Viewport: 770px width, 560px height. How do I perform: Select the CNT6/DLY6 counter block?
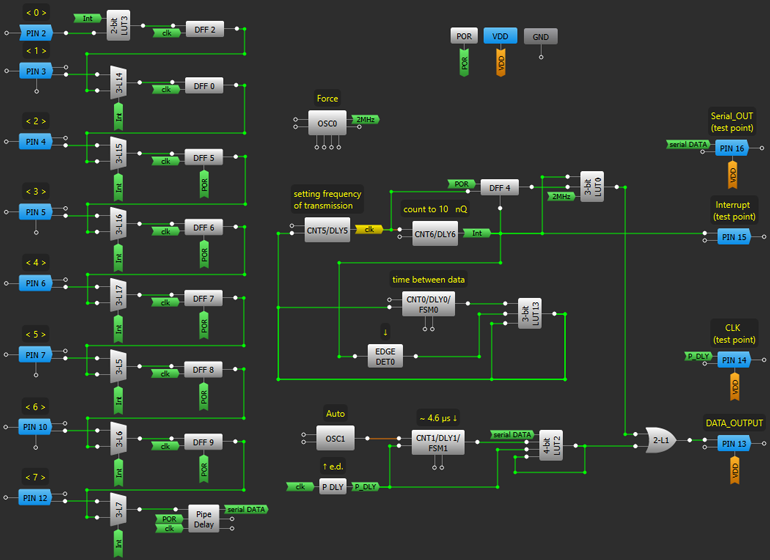pyautogui.click(x=435, y=233)
